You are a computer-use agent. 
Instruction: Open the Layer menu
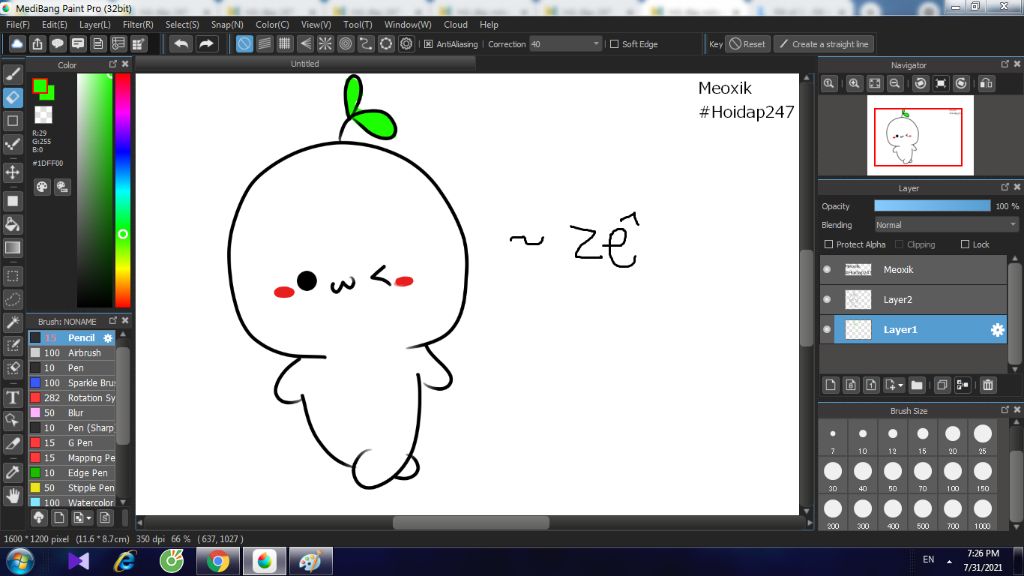(x=95, y=25)
